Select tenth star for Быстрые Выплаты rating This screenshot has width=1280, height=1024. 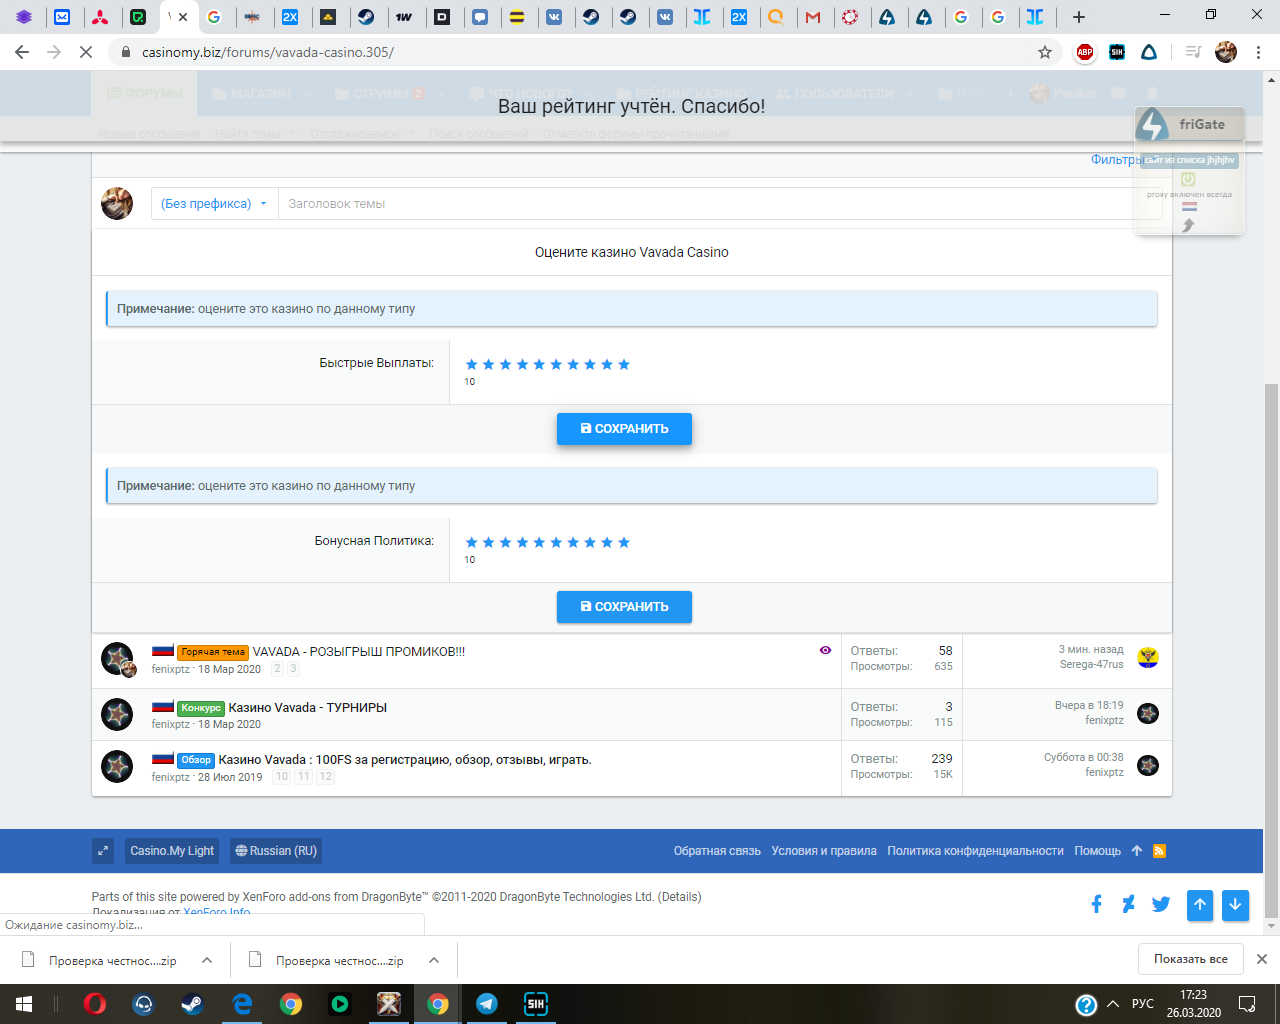624,364
